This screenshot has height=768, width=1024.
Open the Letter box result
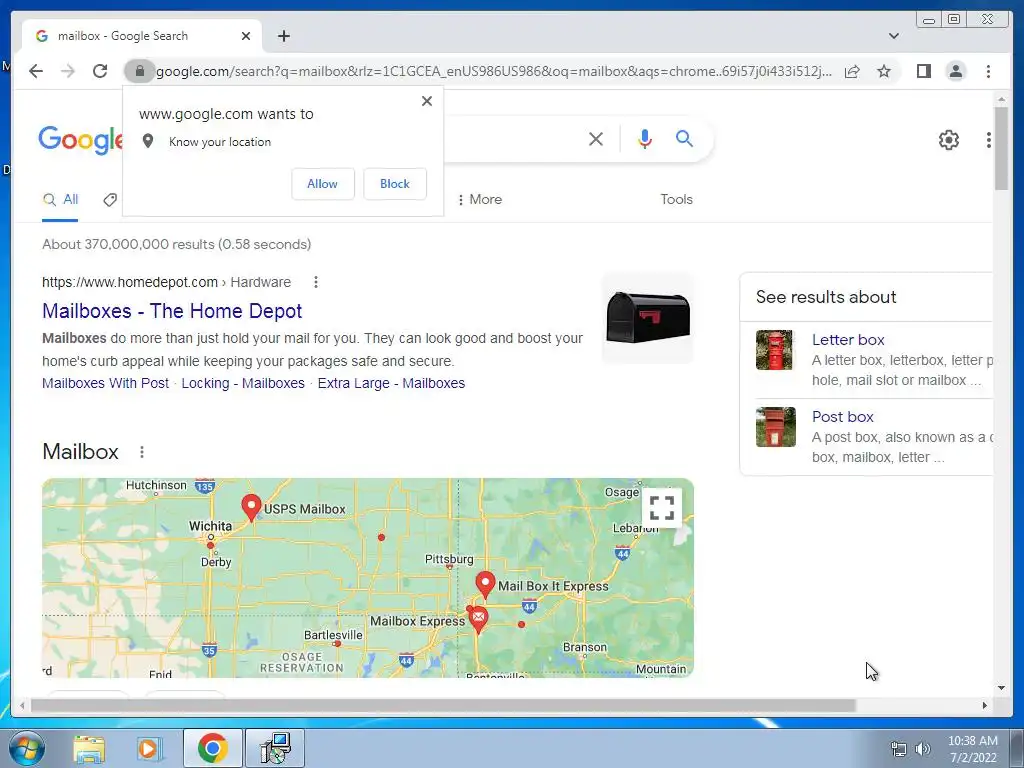pyautogui.click(x=848, y=340)
